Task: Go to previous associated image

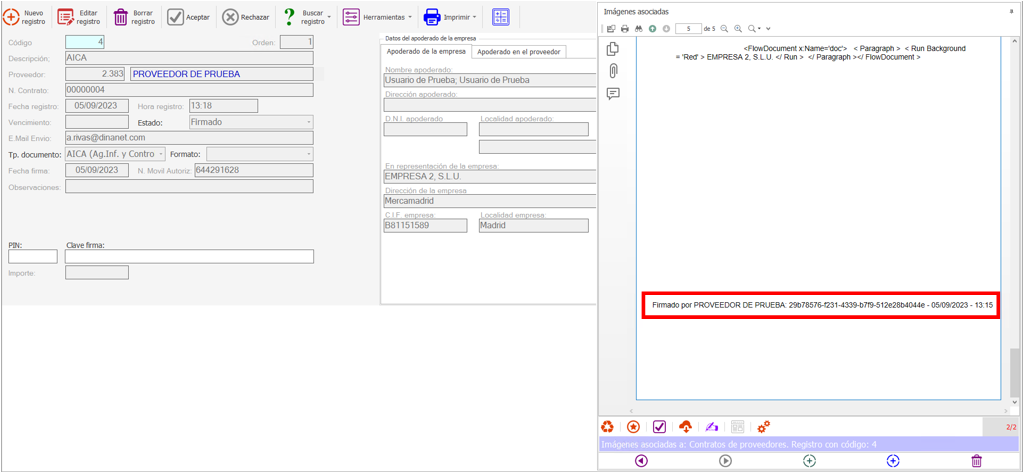Action: [x=641, y=461]
